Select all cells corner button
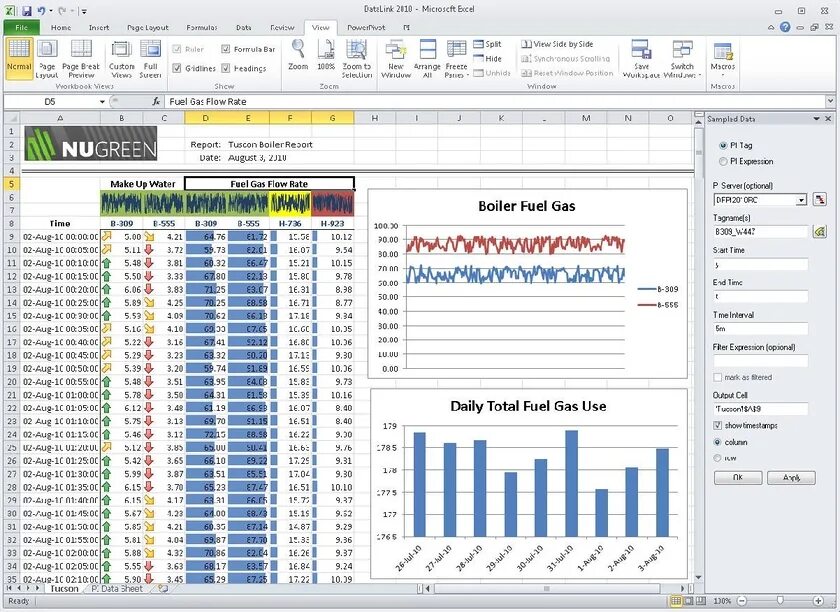The image size is (840, 612). tap(12, 118)
